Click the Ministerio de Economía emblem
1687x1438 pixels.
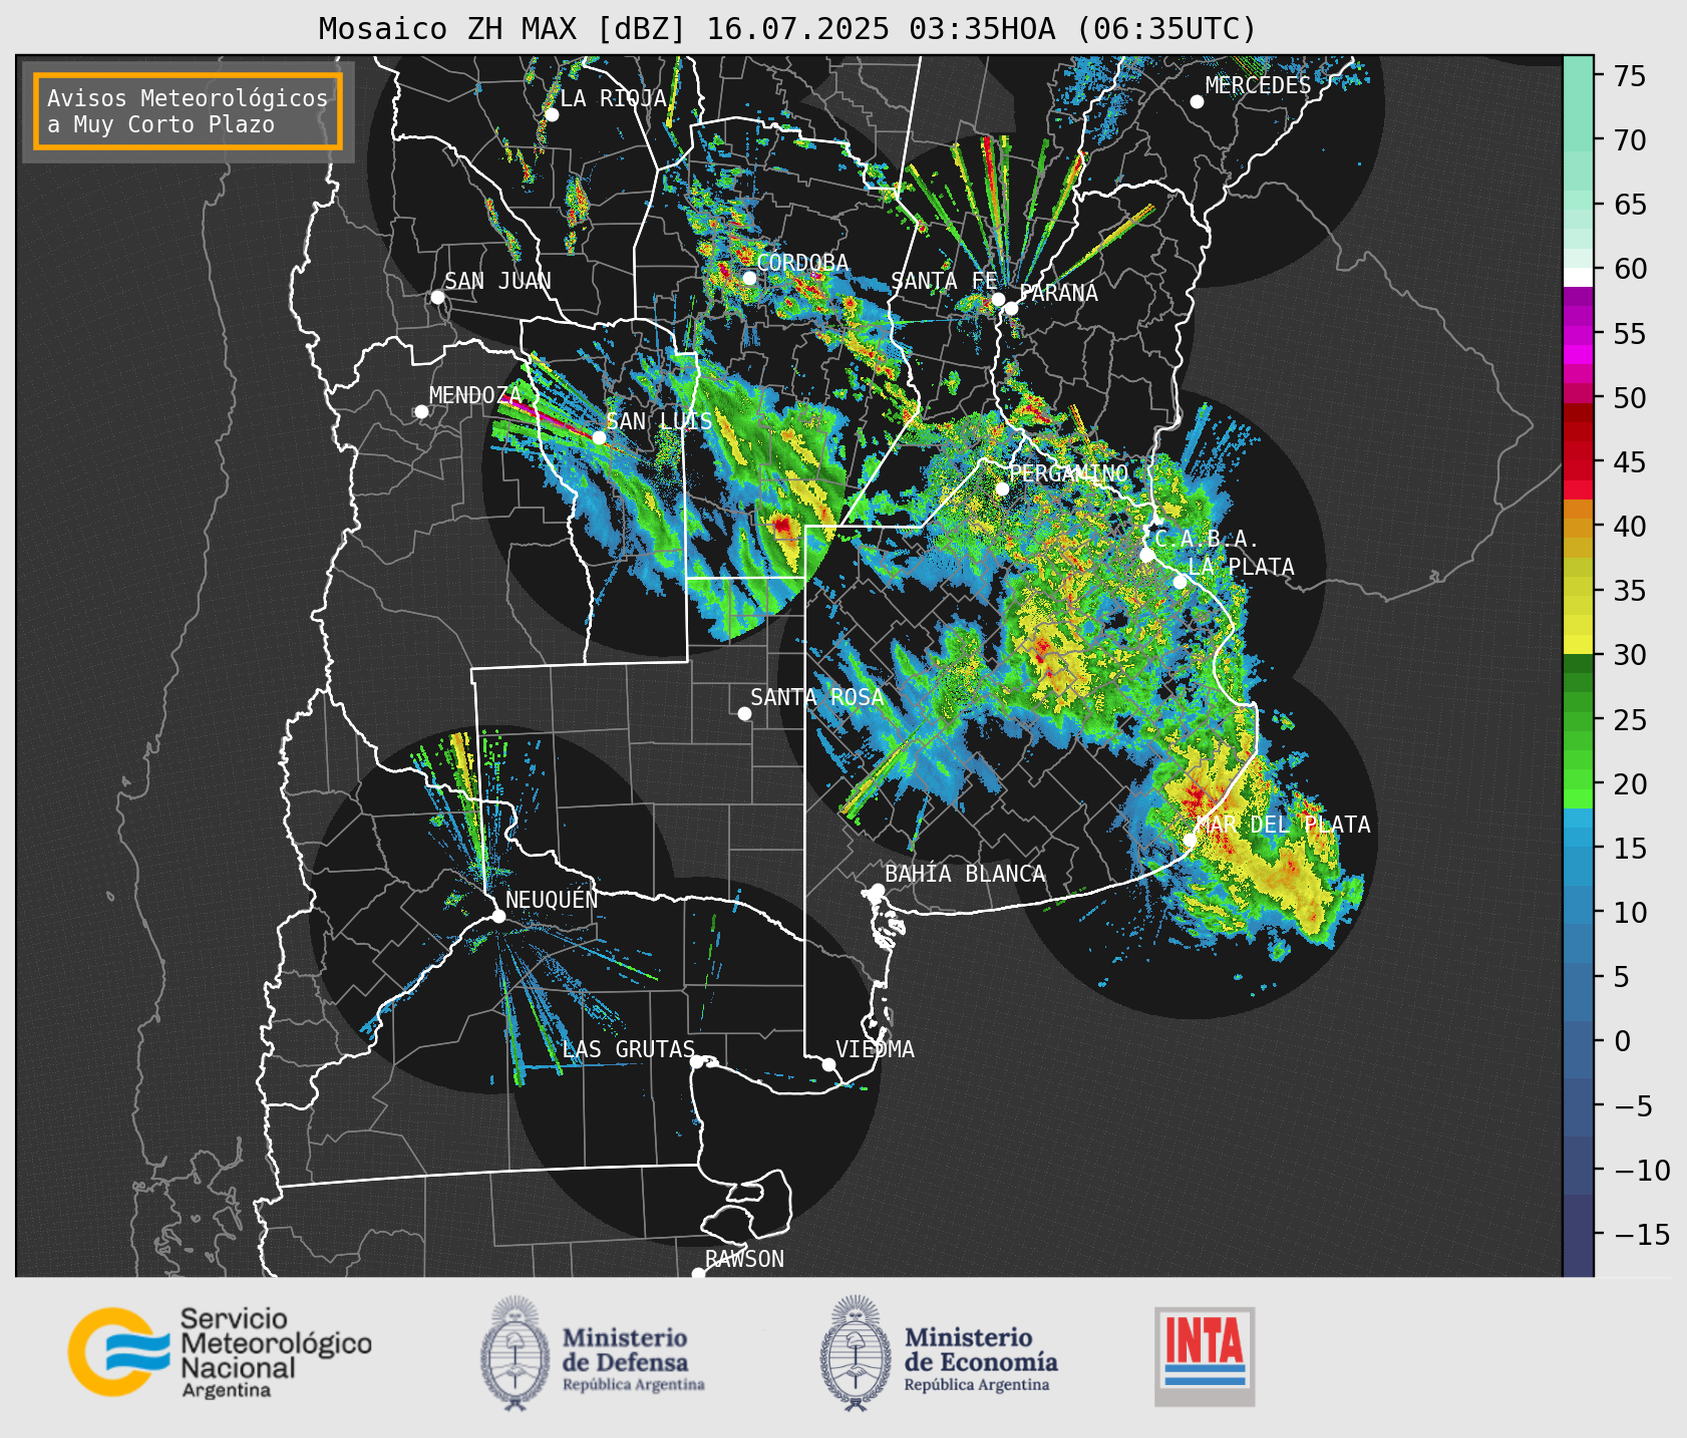[x=855, y=1353]
